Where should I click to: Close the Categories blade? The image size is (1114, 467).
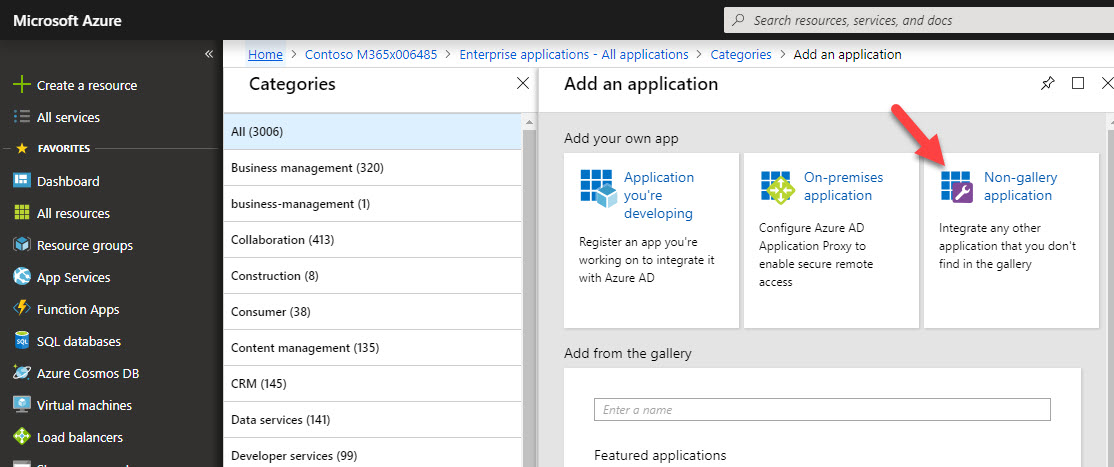coord(523,83)
